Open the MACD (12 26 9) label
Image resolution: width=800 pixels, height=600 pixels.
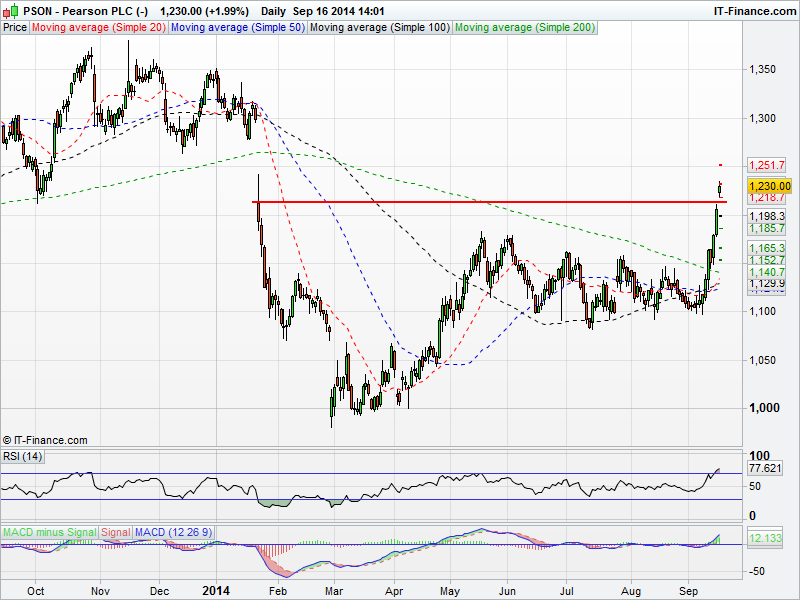click(x=174, y=531)
